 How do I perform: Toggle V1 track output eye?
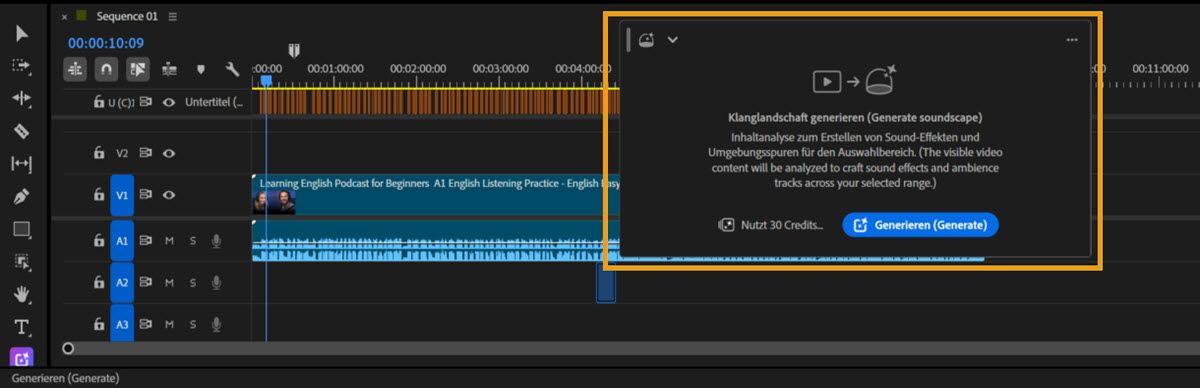169,195
